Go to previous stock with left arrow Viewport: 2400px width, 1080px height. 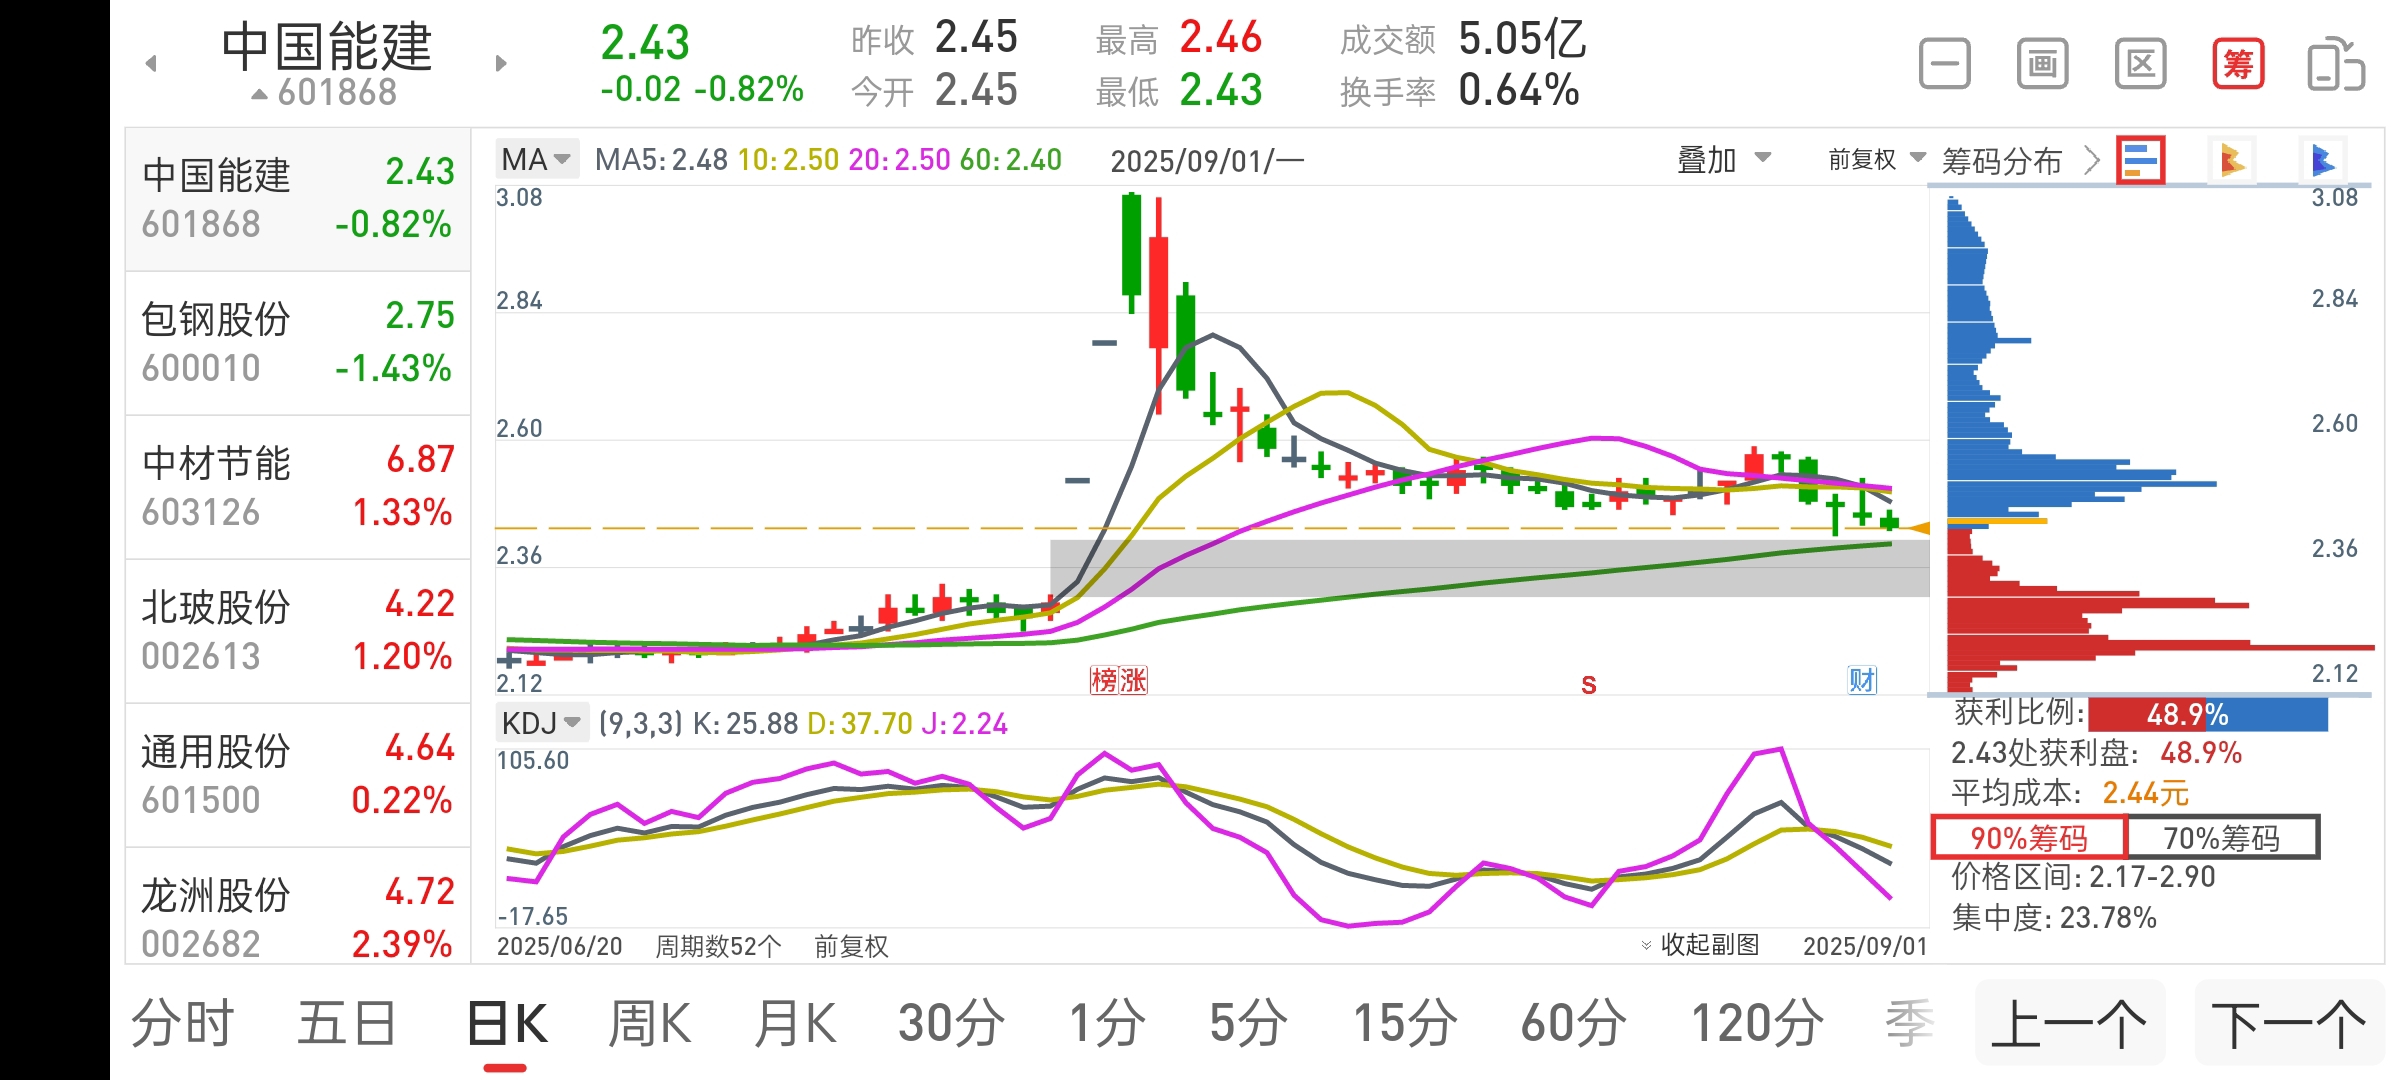pos(151,64)
